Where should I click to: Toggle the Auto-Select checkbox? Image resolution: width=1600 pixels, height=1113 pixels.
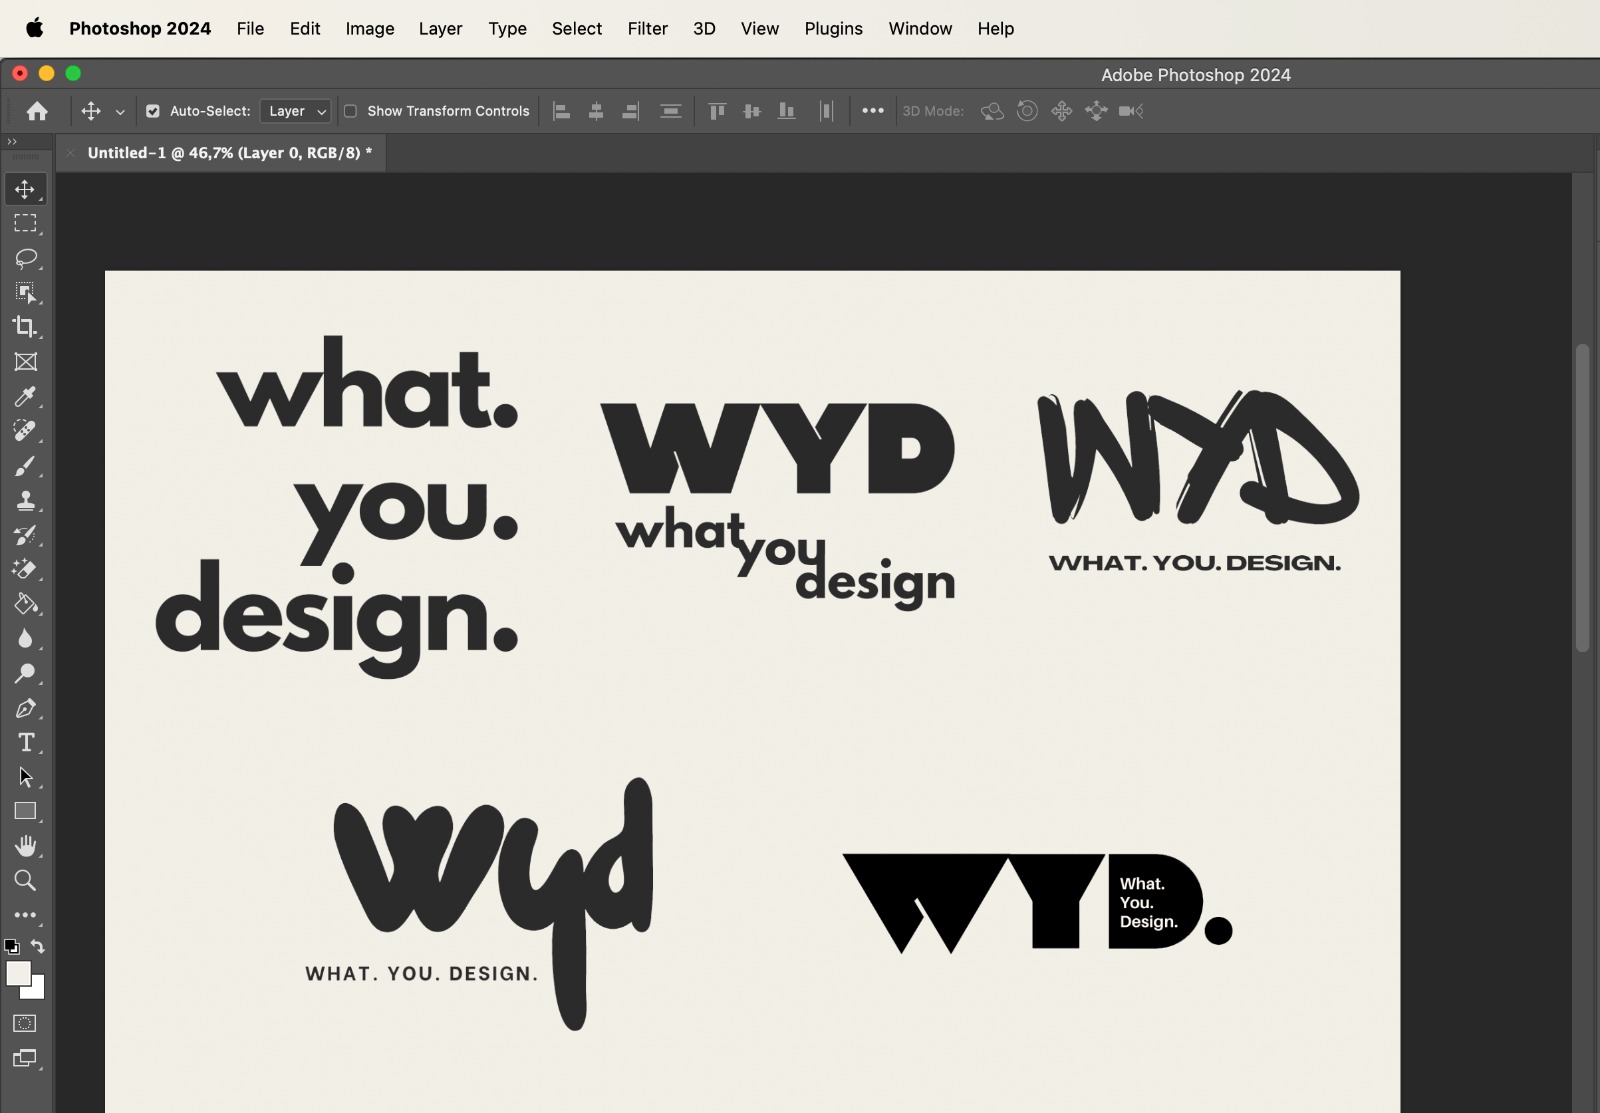(x=153, y=111)
